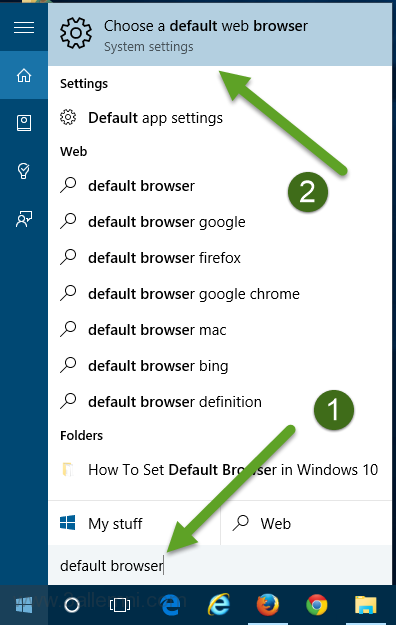Open the Feedback icon in sidebar

[24, 219]
